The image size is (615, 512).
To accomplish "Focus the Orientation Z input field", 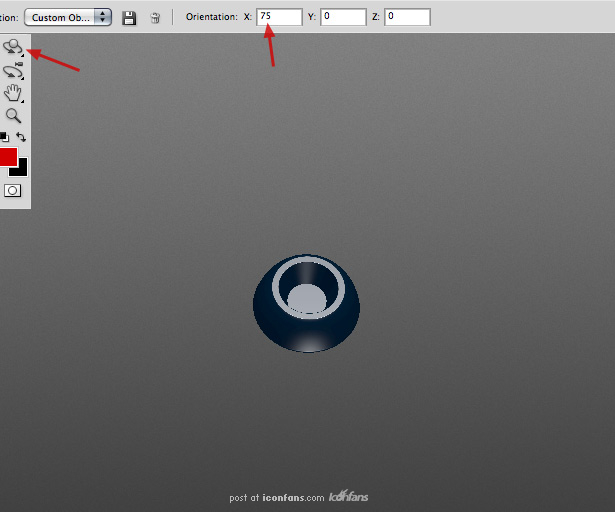I will click(x=407, y=17).
